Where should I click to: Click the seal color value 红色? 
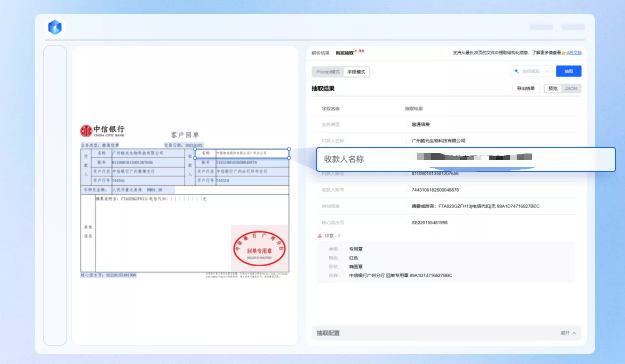pyautogui.click(x=353, y=258)
